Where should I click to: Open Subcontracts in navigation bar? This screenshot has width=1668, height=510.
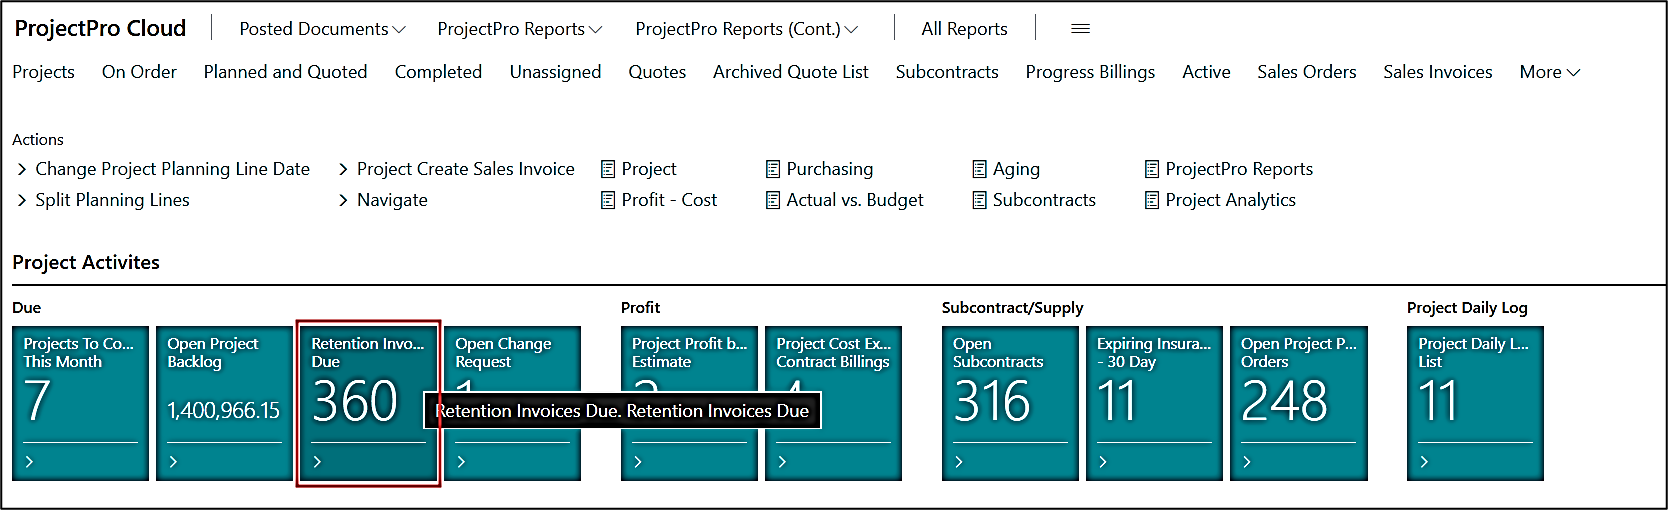[947, 72]
